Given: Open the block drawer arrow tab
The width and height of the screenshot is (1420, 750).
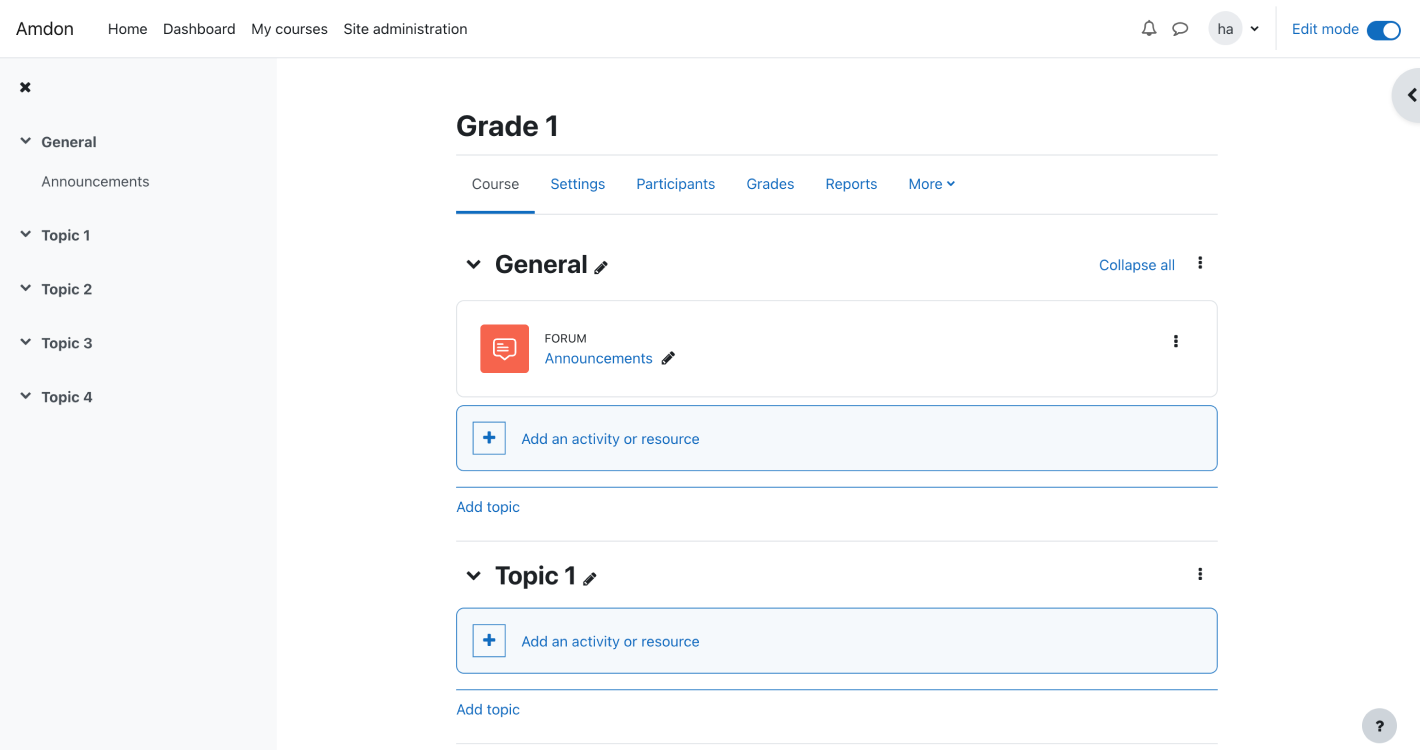Looking at the screenshot, I should pyautogui.click(x=1409, y=96).
